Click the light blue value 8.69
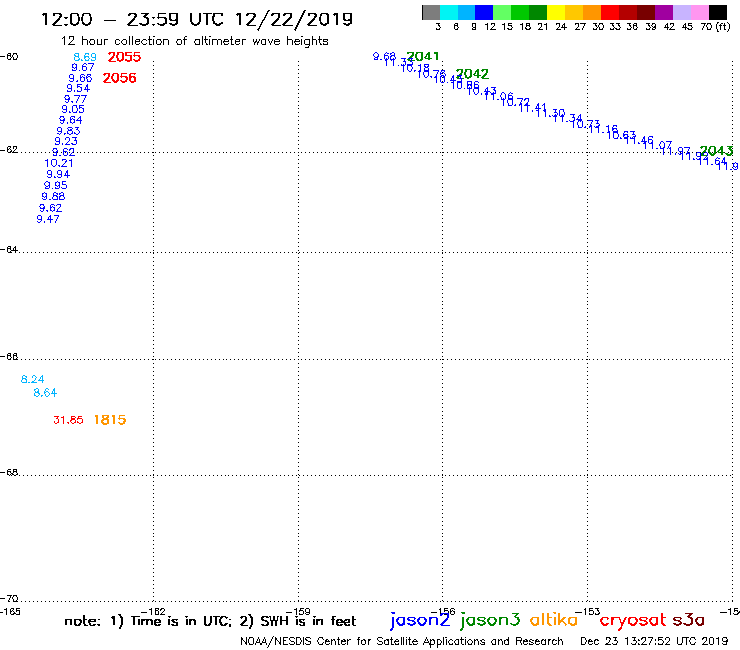This screenshot has height=650, width=740. point(85,57)
